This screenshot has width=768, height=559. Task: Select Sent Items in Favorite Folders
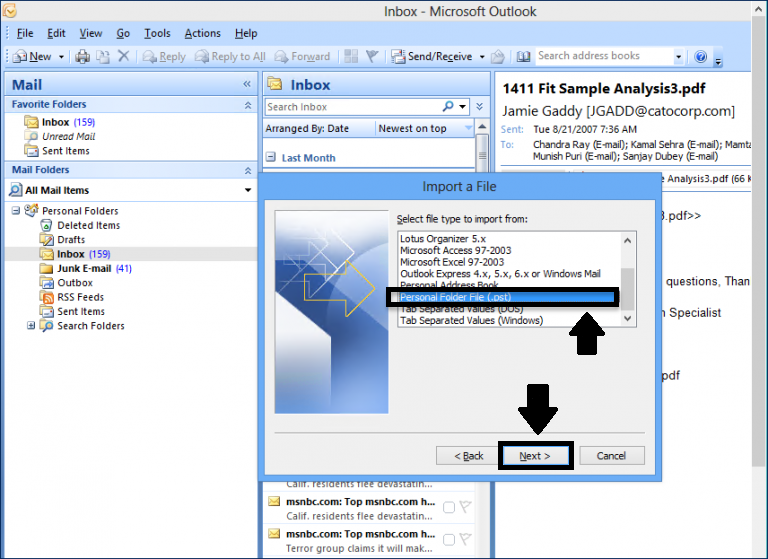[x=57, y=151]
